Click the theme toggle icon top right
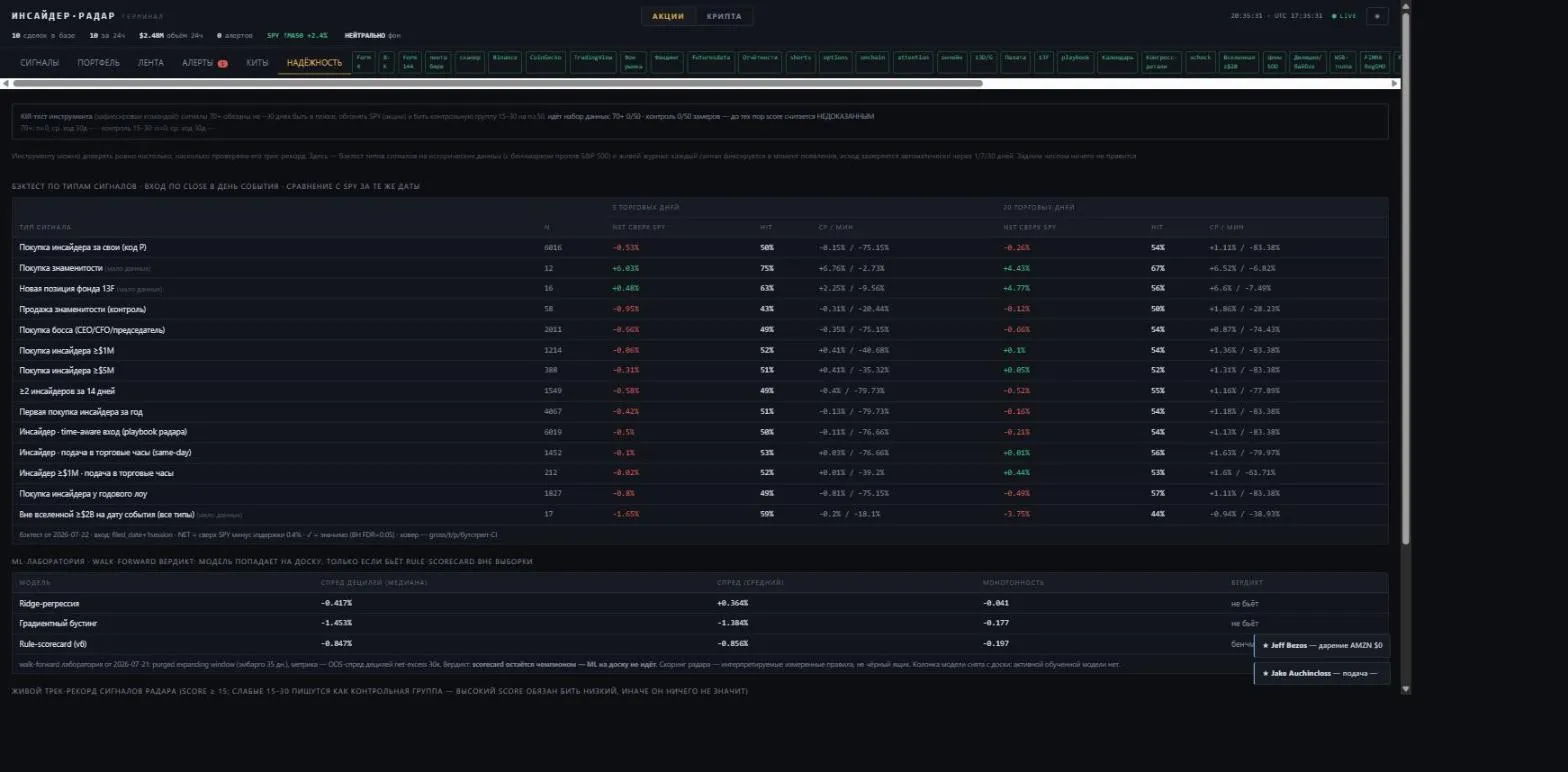The width and height of the screenshot is (1568, 772). [1377, 16]
